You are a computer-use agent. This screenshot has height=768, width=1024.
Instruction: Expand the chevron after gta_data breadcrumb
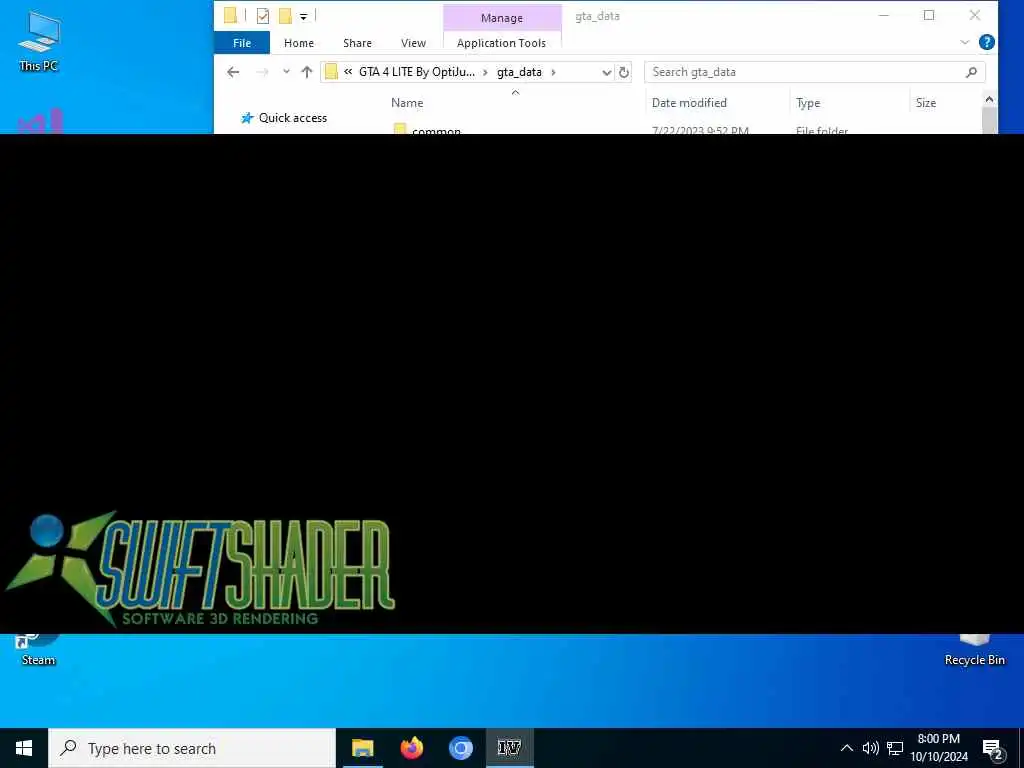point(553,72)
